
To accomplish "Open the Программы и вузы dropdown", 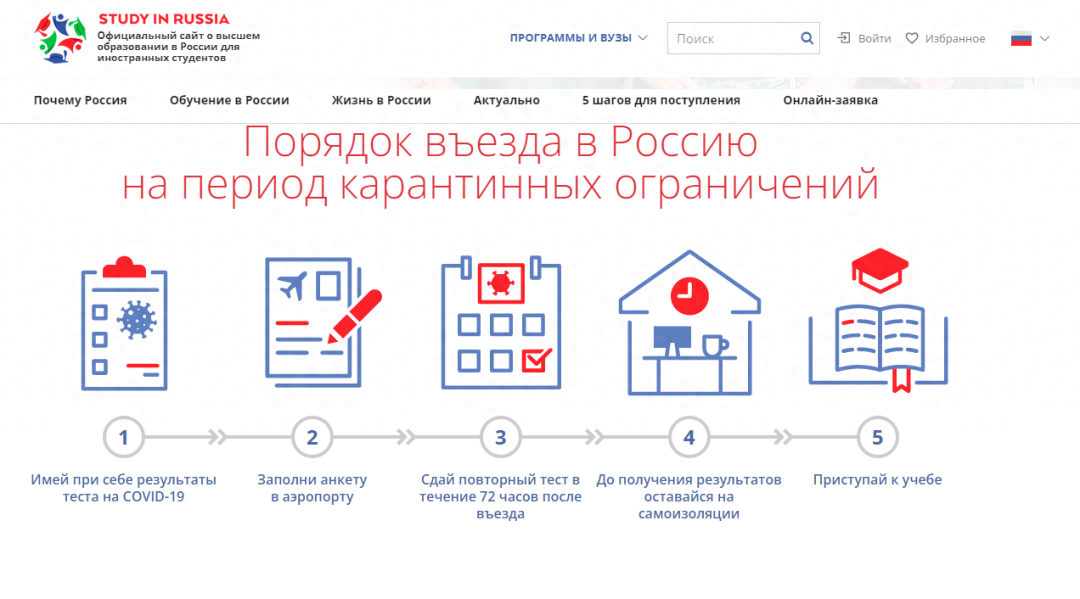I will coord(578,38).
